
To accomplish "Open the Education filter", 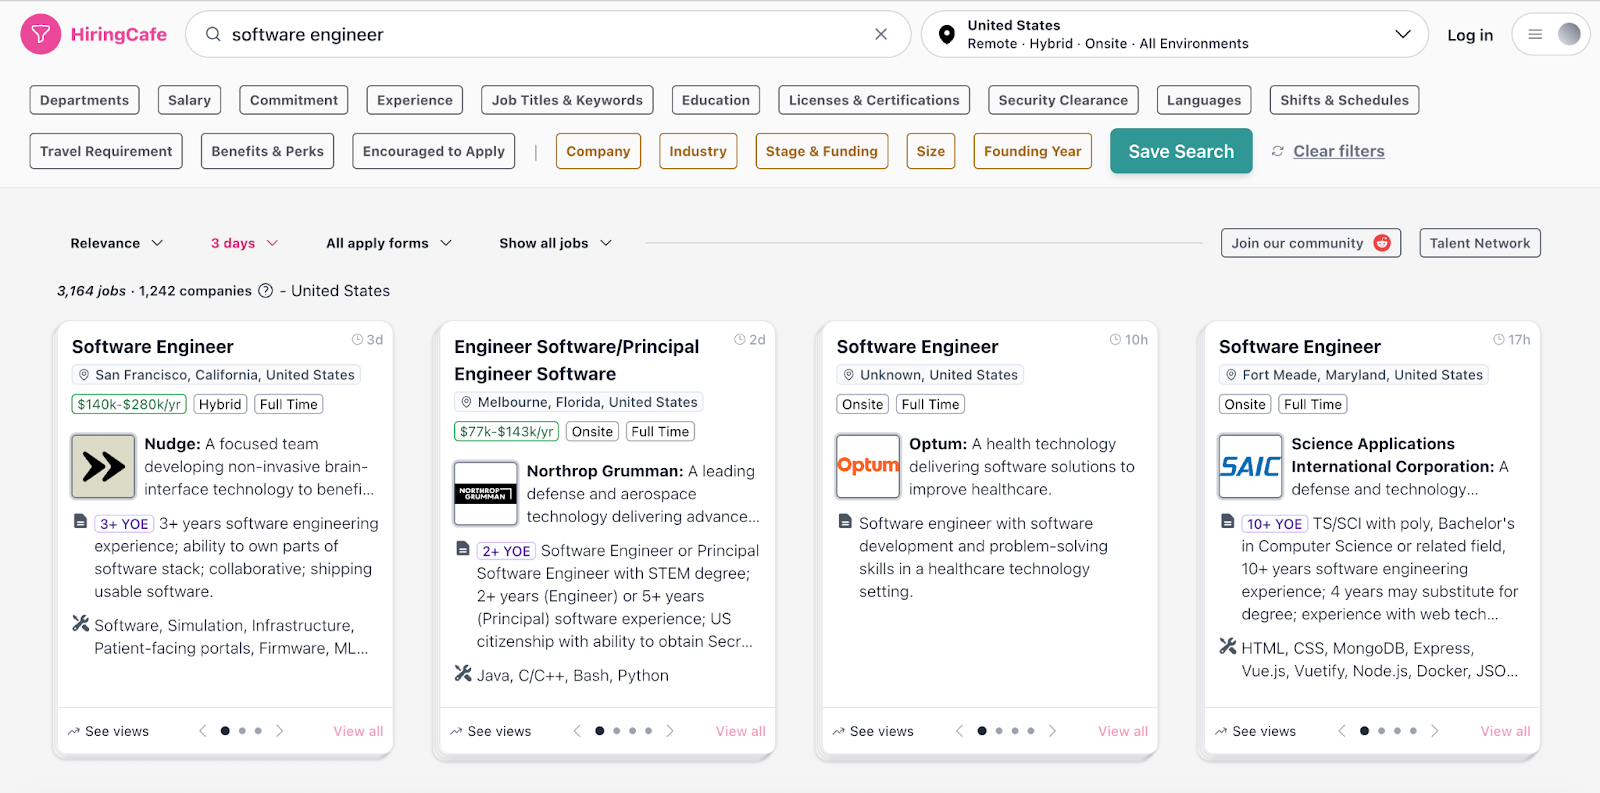I will click(716, 100).
